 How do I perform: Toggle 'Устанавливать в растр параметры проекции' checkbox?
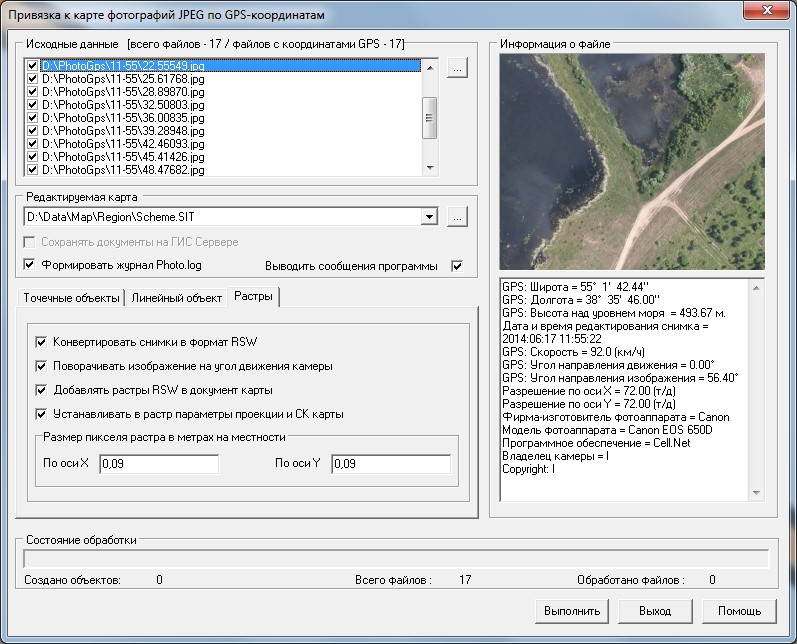point(41,414)
